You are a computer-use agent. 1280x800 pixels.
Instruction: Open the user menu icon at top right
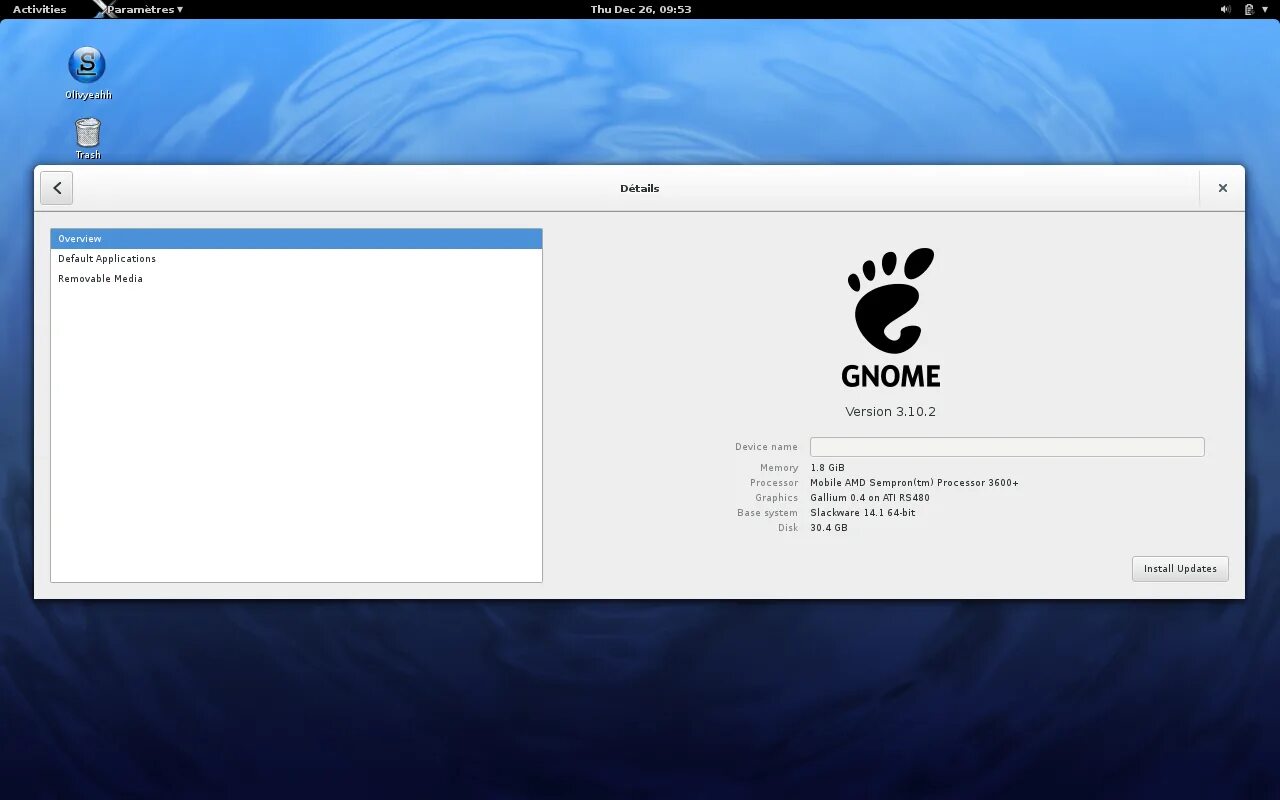(1267, 9)
